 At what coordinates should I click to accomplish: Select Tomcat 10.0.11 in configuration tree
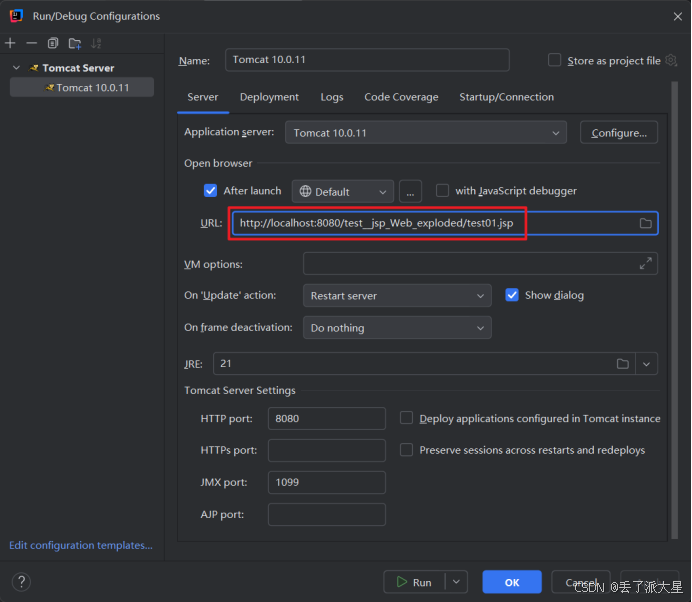click(x=82, y=87)
